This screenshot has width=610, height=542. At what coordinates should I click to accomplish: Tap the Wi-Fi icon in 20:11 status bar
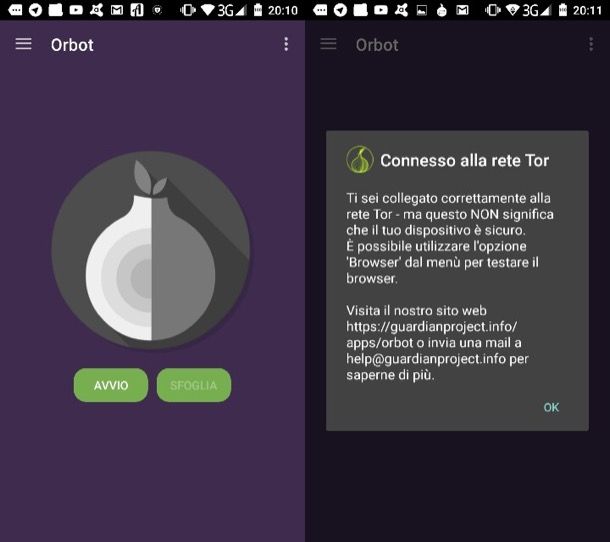pyautogui.click(x=512, y=10)
